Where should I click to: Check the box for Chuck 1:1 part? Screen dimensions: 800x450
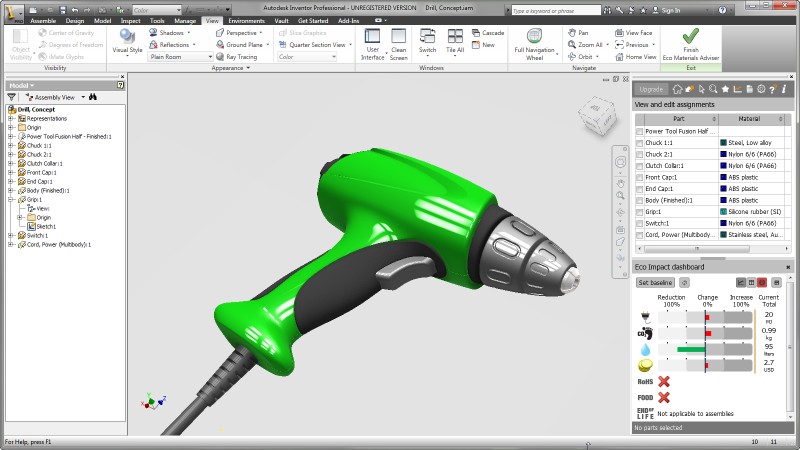[639, 144]
